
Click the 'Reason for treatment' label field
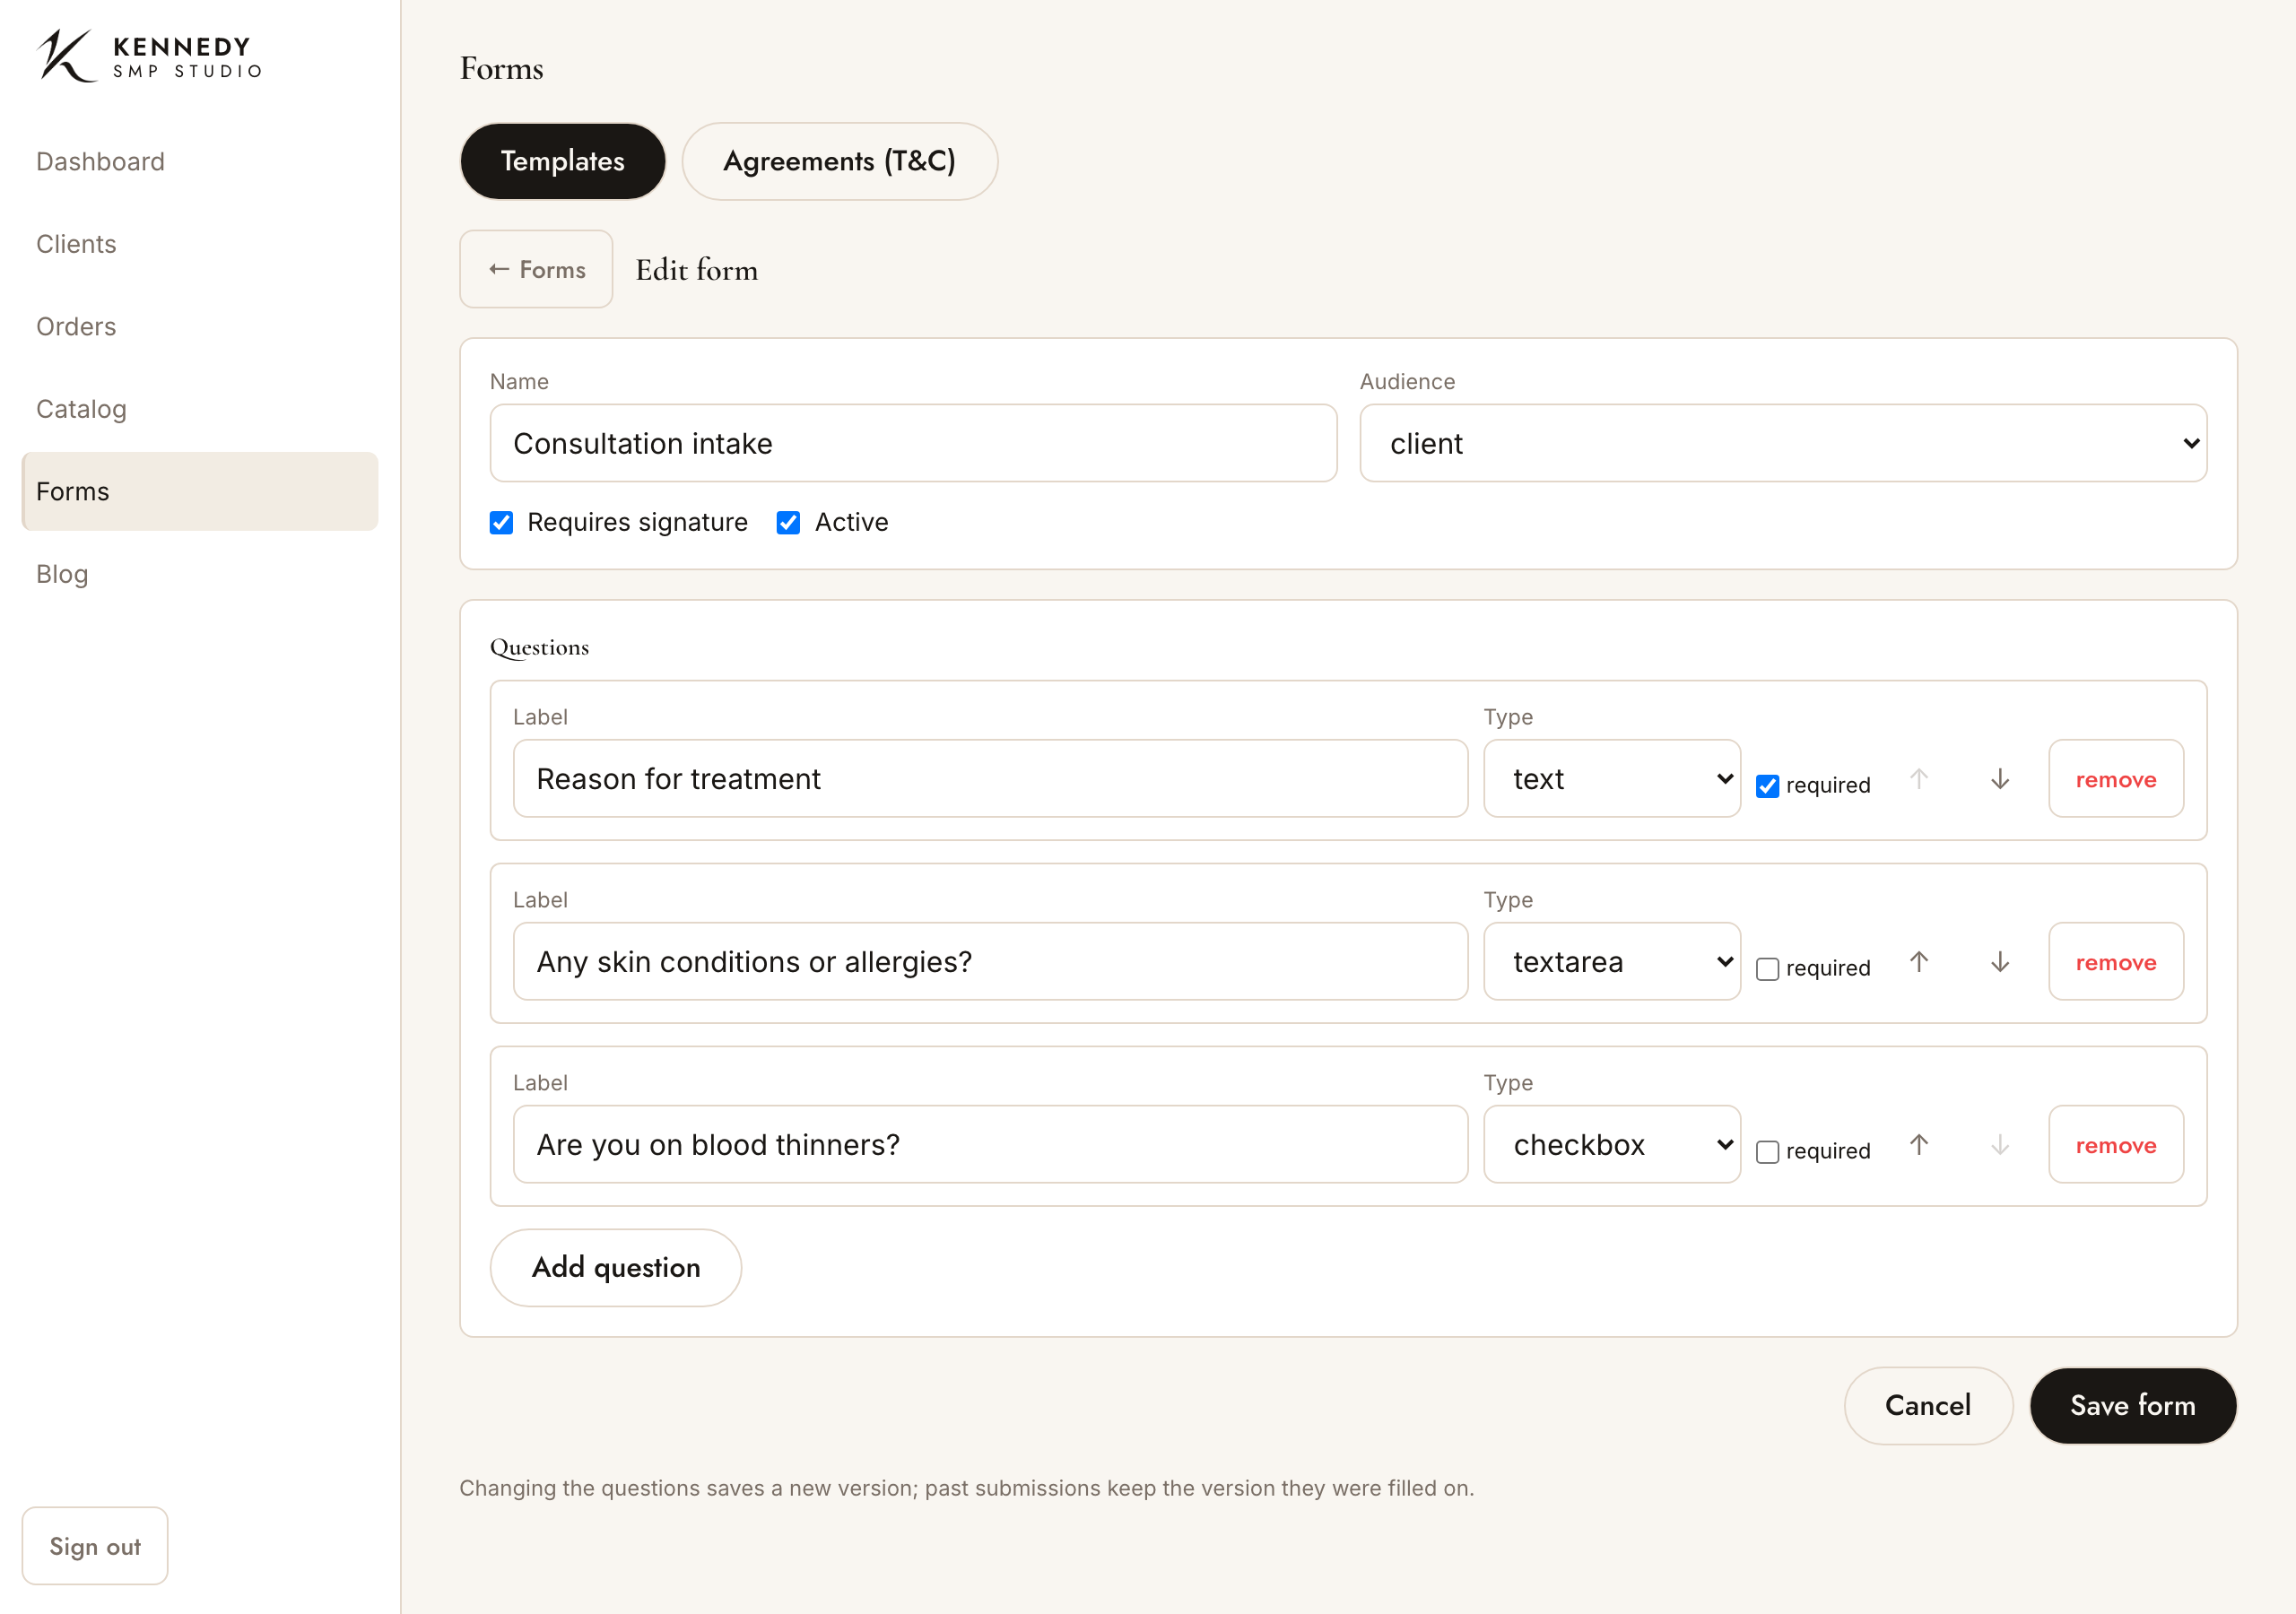click(x=990, y=779)
